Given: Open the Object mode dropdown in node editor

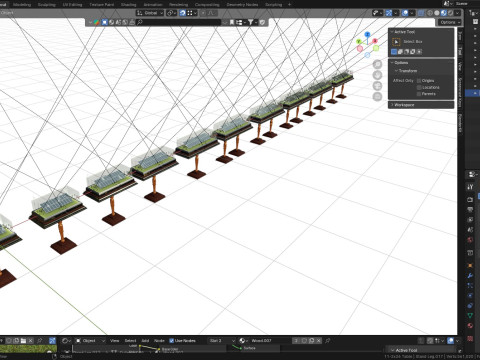Looking at the screenshot, I should click(x=90, y=341).
